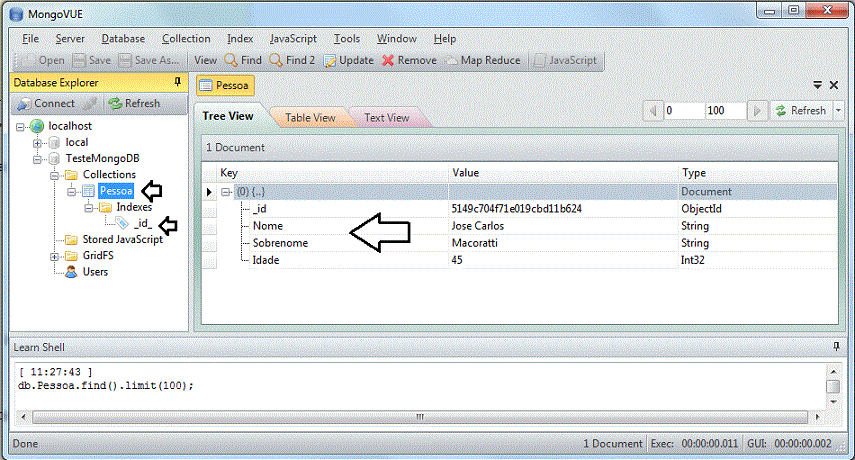Select the Indexes folder
This screenshot has width=855, height=460.
[x=134, y=207]
